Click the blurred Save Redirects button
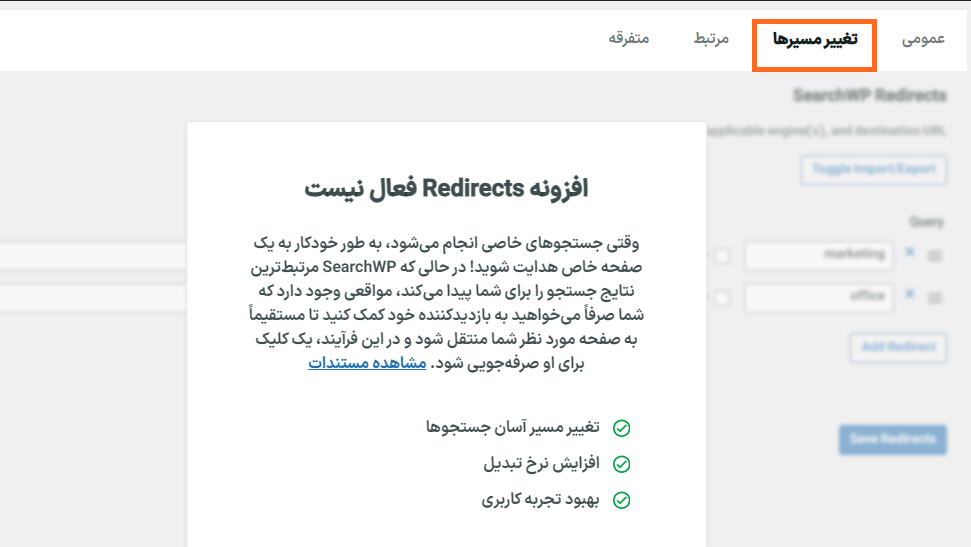The height and width of the screenshot is (547, 971). [x=892, y=439]
